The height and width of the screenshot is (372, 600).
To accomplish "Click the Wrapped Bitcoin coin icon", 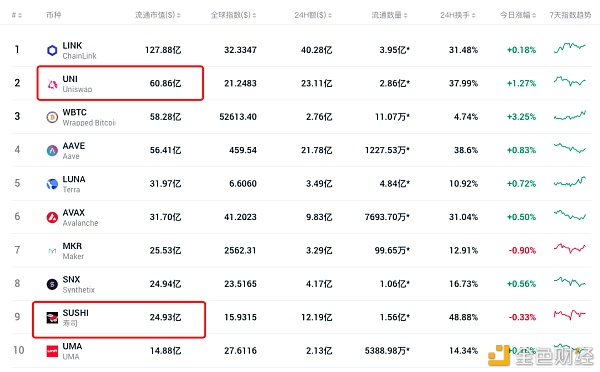I will coord(52,117).
